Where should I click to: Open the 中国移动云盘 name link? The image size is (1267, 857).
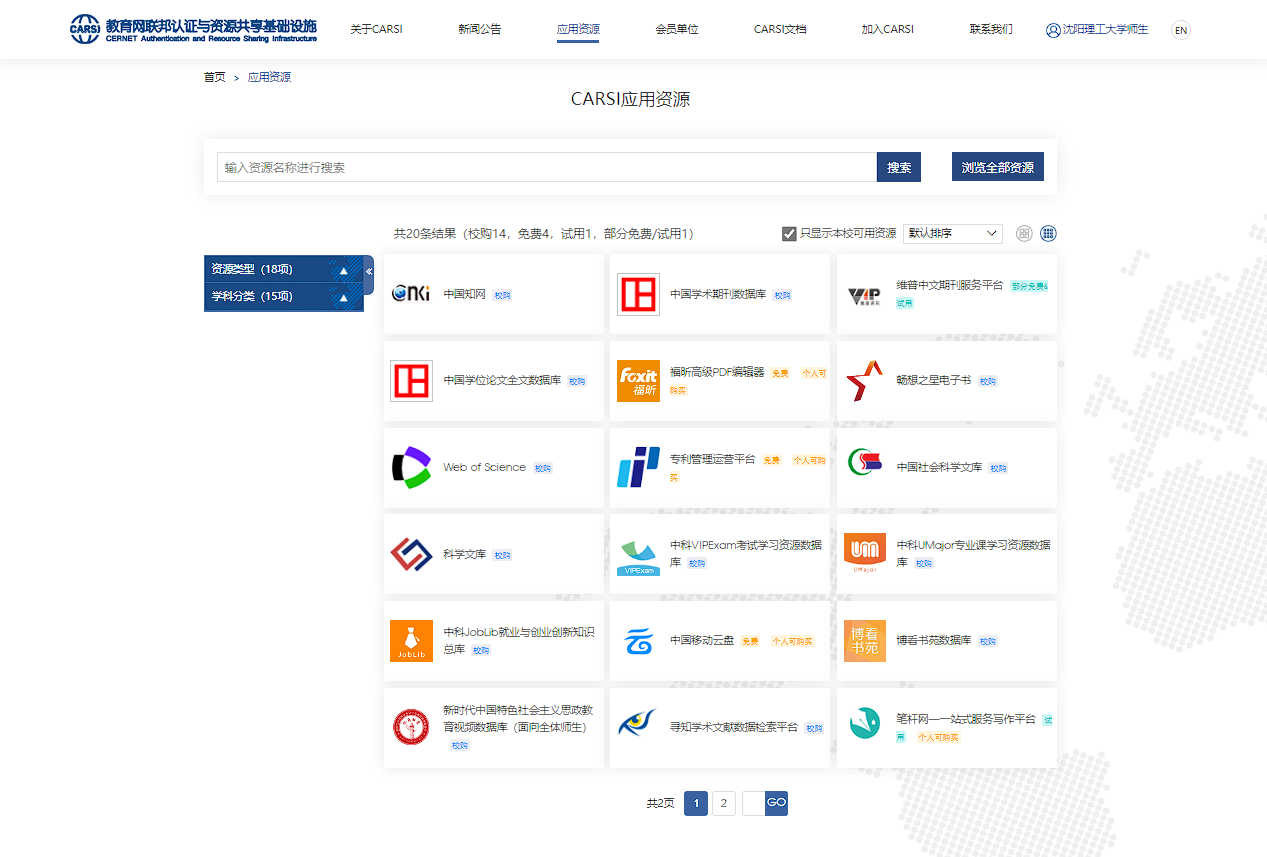(x=702, y=640)
